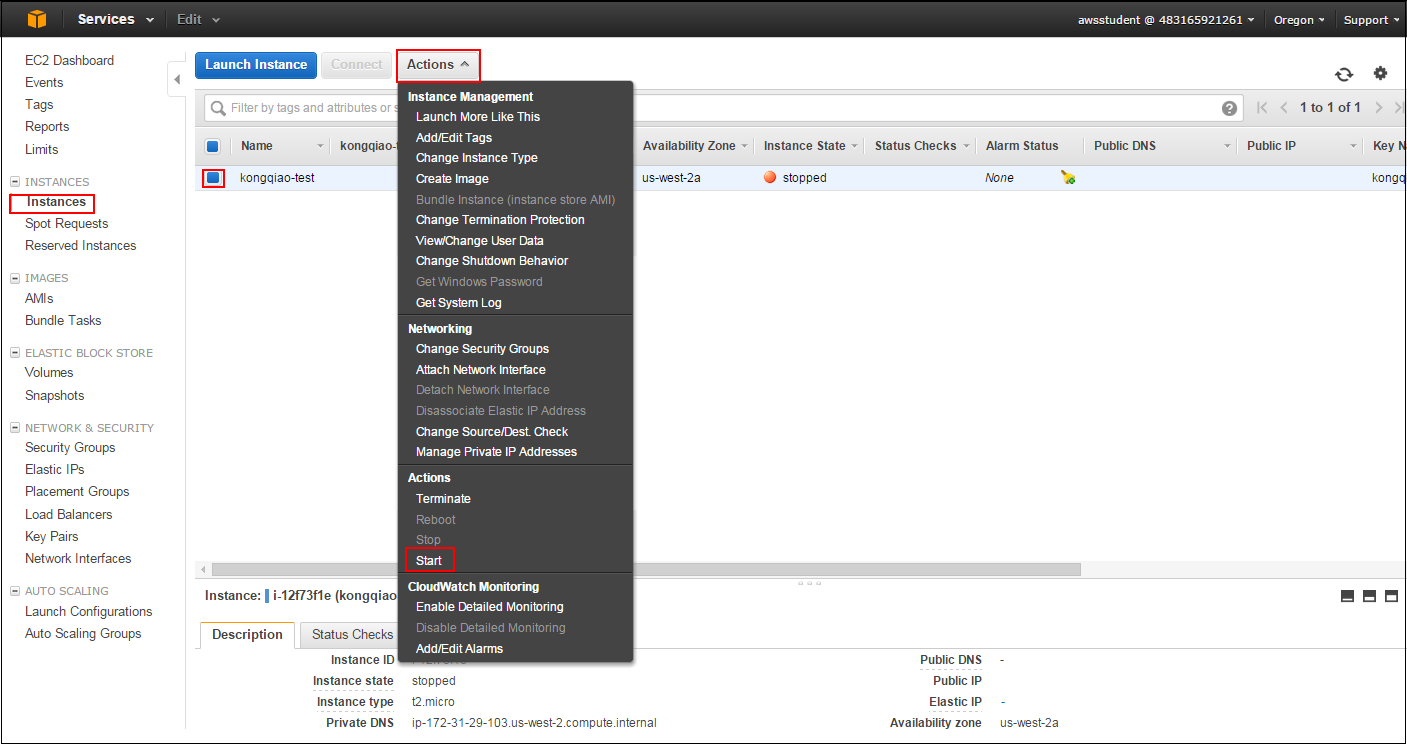
Task: Open the awsstudent account dropdown
Action: 1165,20
